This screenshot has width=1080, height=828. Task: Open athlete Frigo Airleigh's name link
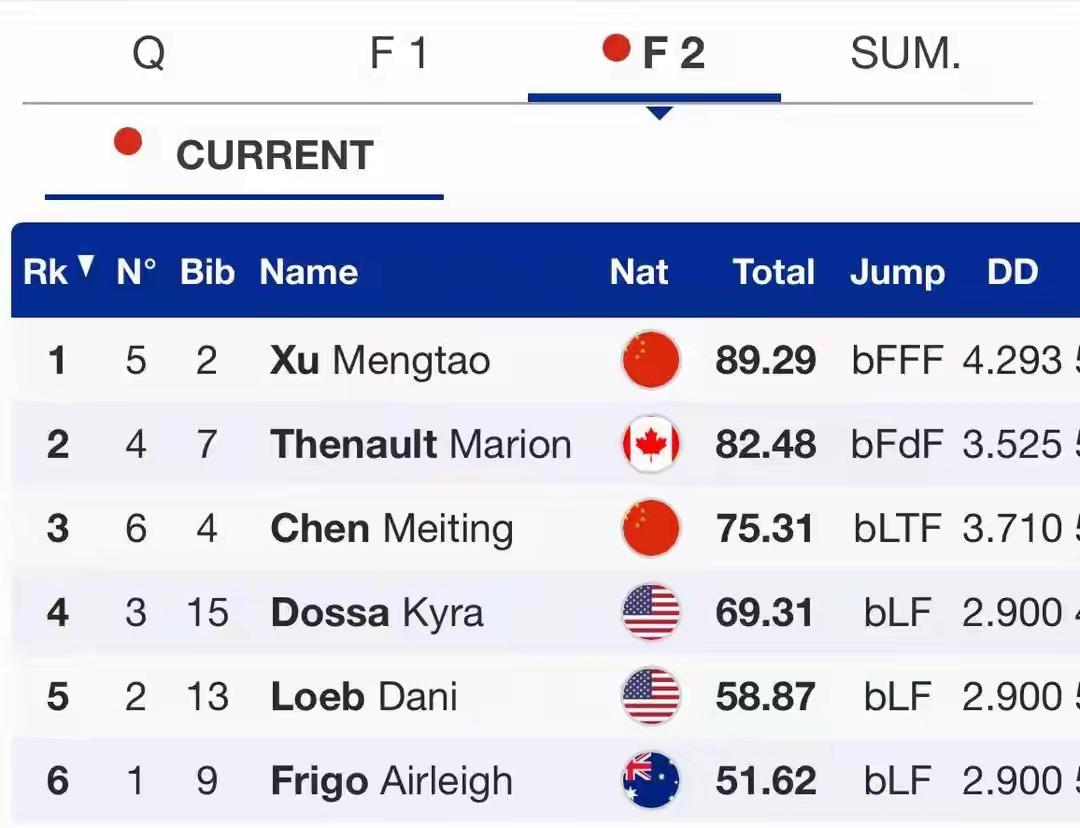tap(391, 780)
